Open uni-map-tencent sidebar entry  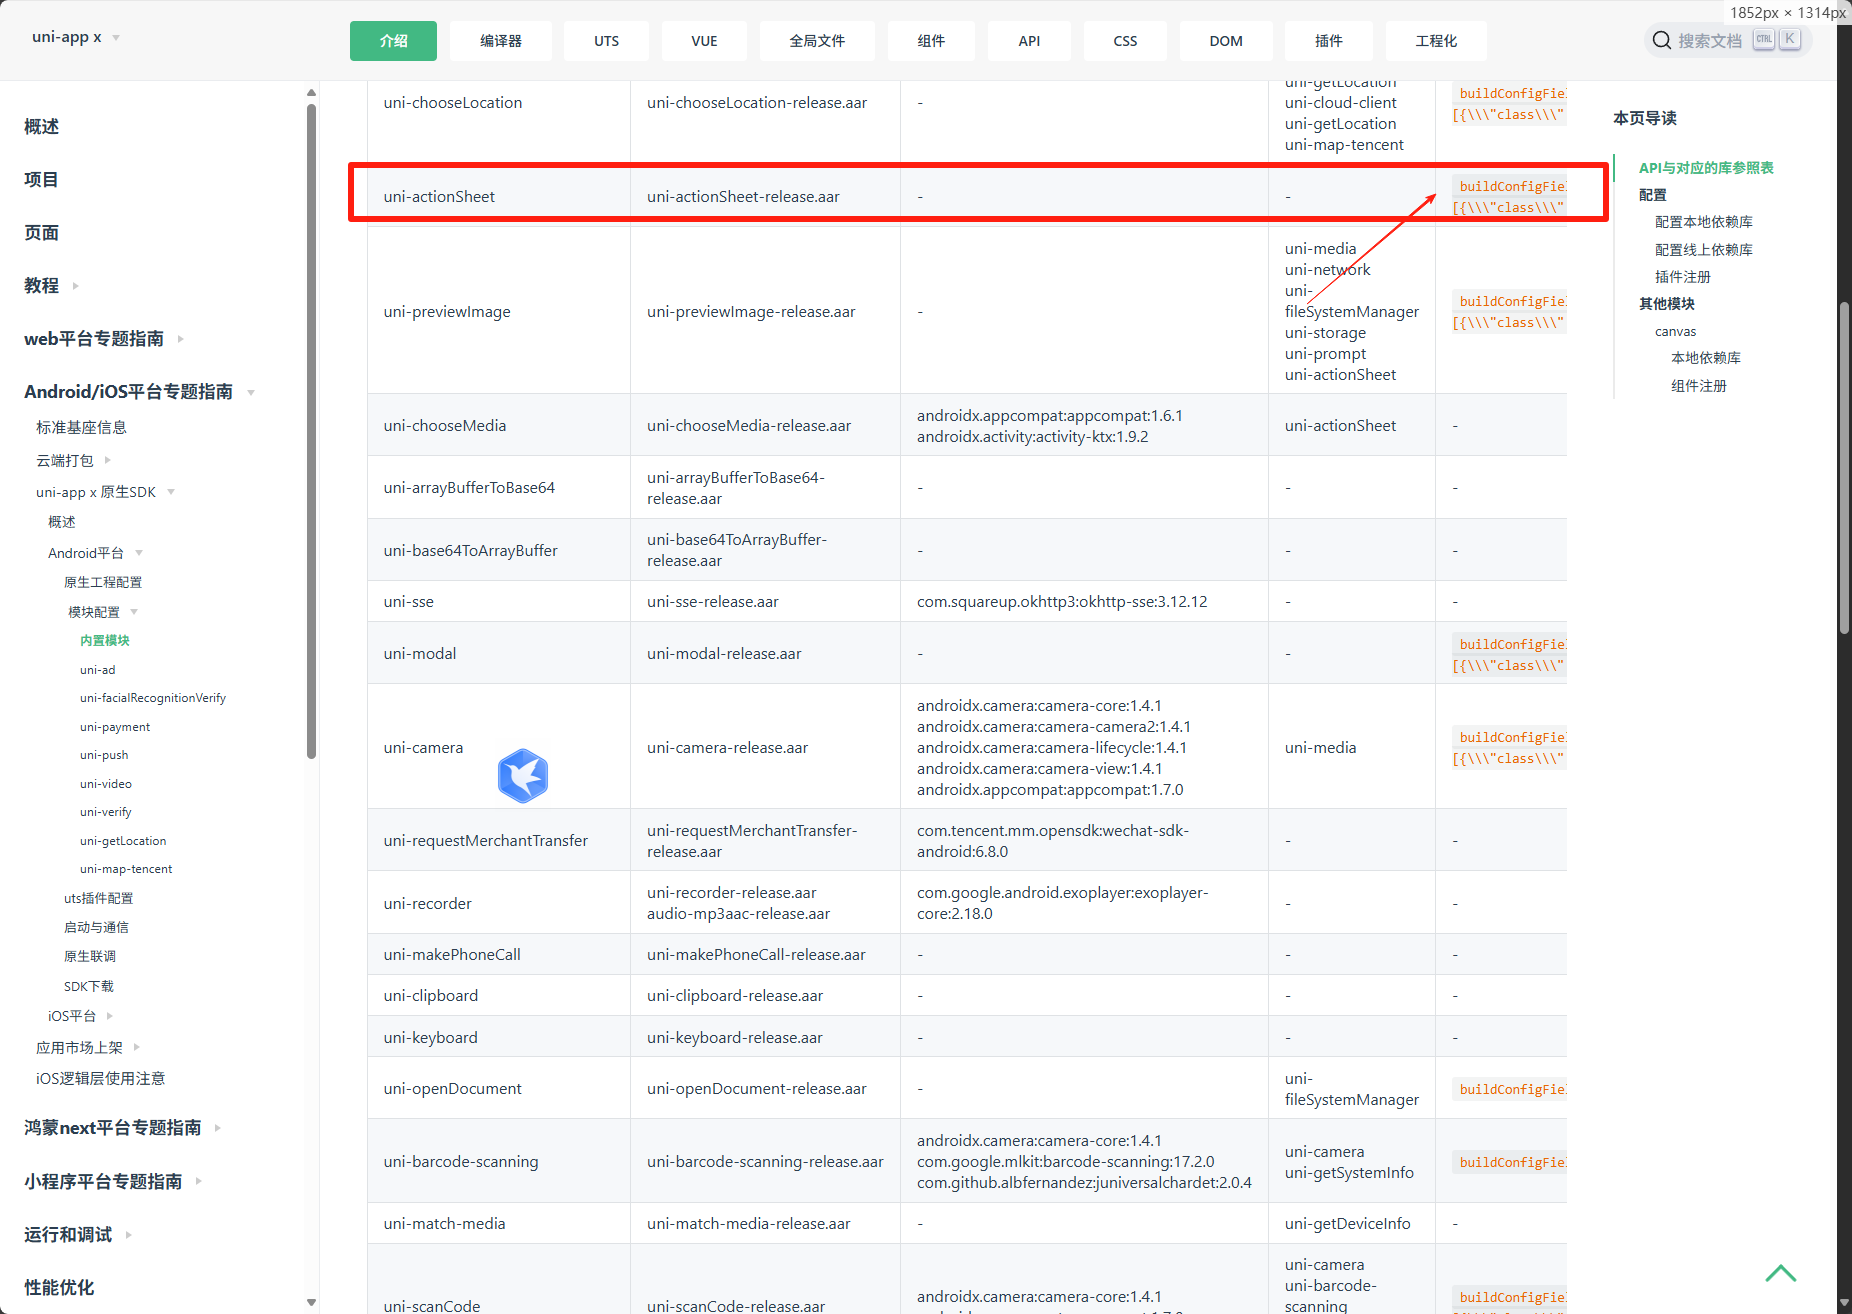[126, 869]
